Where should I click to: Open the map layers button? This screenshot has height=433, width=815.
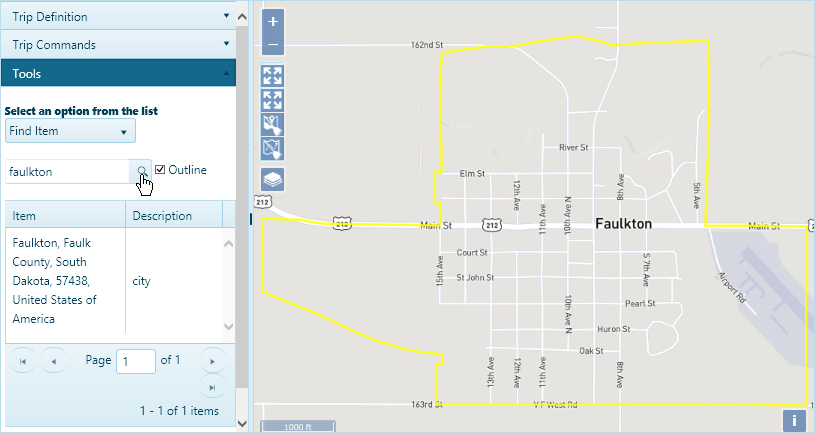[273, 180]
